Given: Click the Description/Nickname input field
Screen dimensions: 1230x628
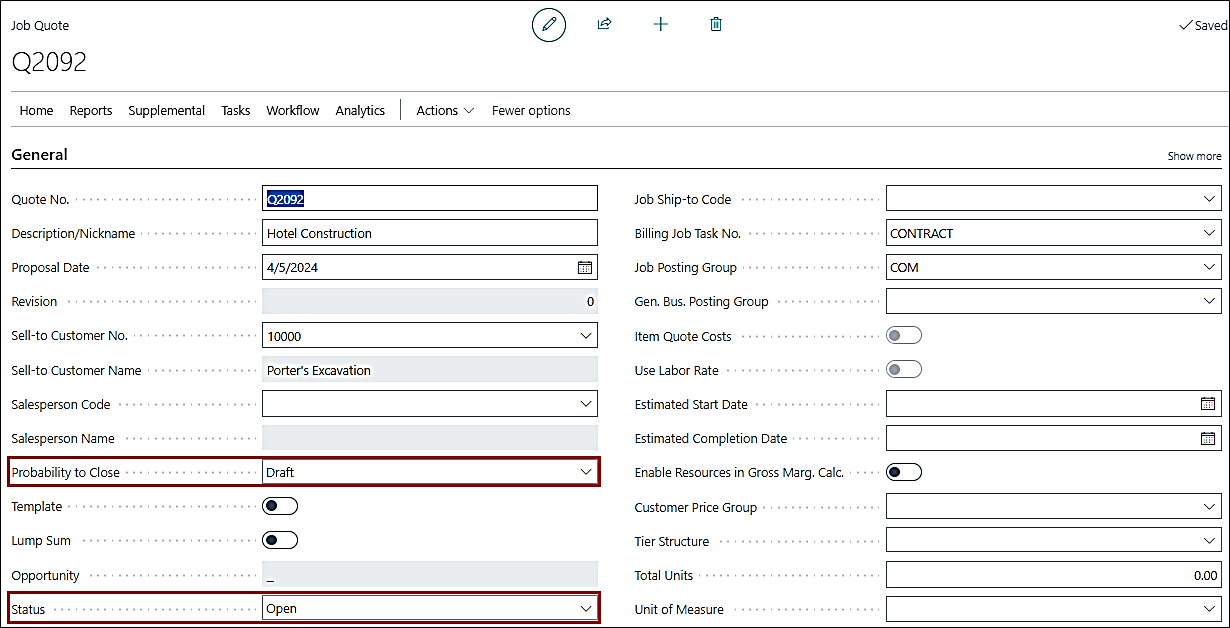Looking at the screenshot, I should 429,233.
